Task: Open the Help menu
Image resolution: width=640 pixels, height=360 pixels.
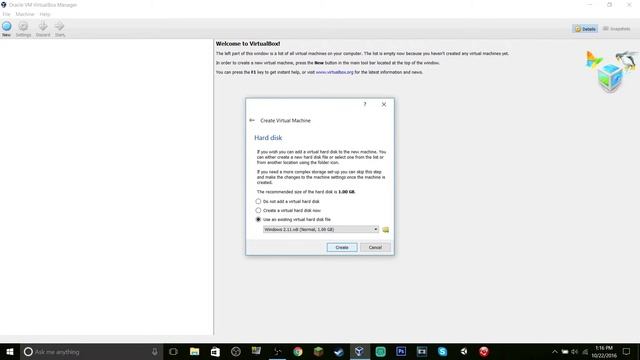Action: (x=45, y=14)
